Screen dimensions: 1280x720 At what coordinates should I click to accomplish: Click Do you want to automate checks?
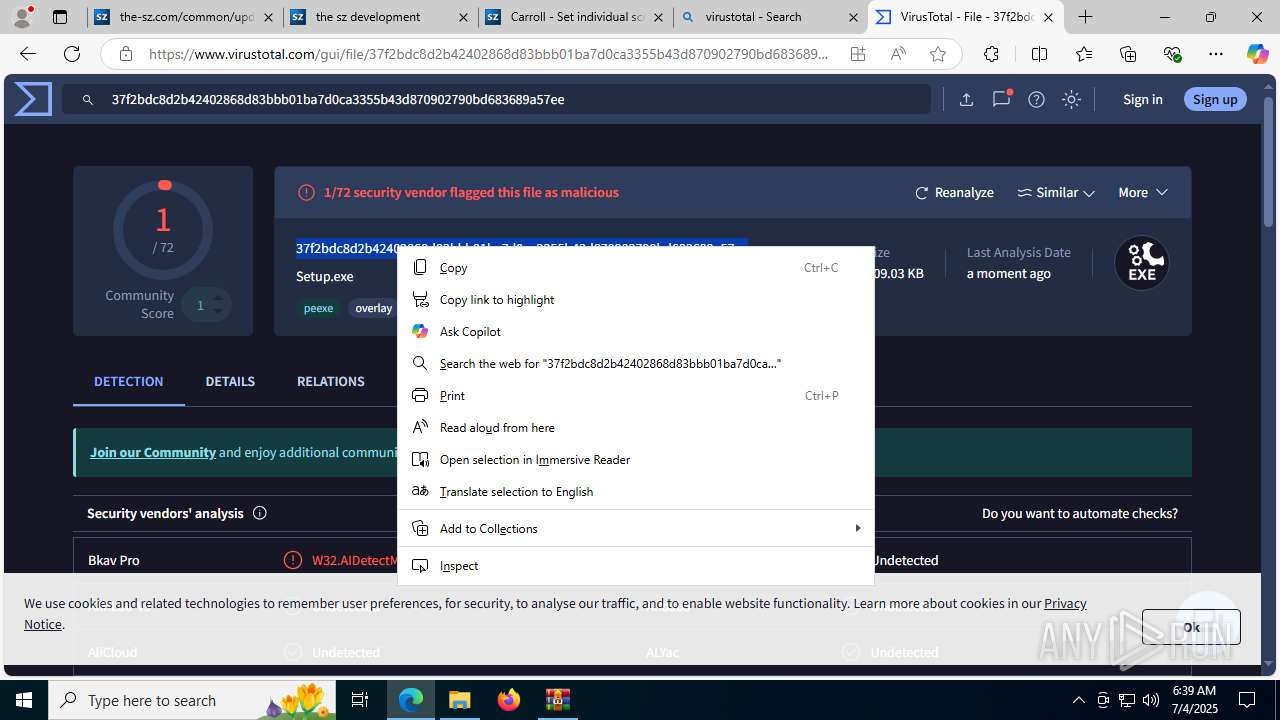point(1079,513)
